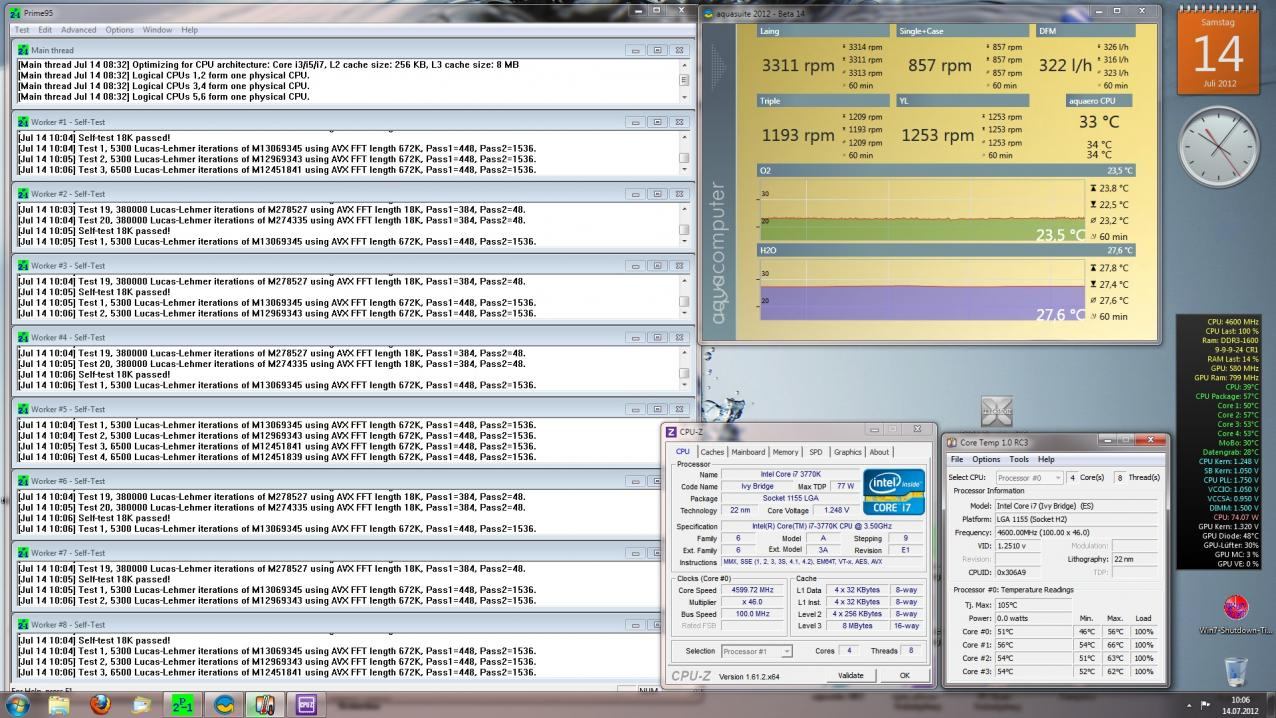Click the sidebar CPU: 4600 MHz line

pos(1232,322)
